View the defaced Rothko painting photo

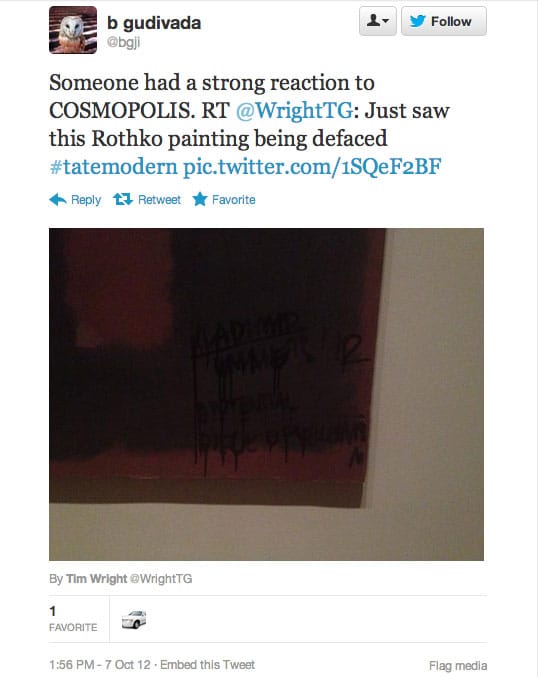[x=266, y=394]
